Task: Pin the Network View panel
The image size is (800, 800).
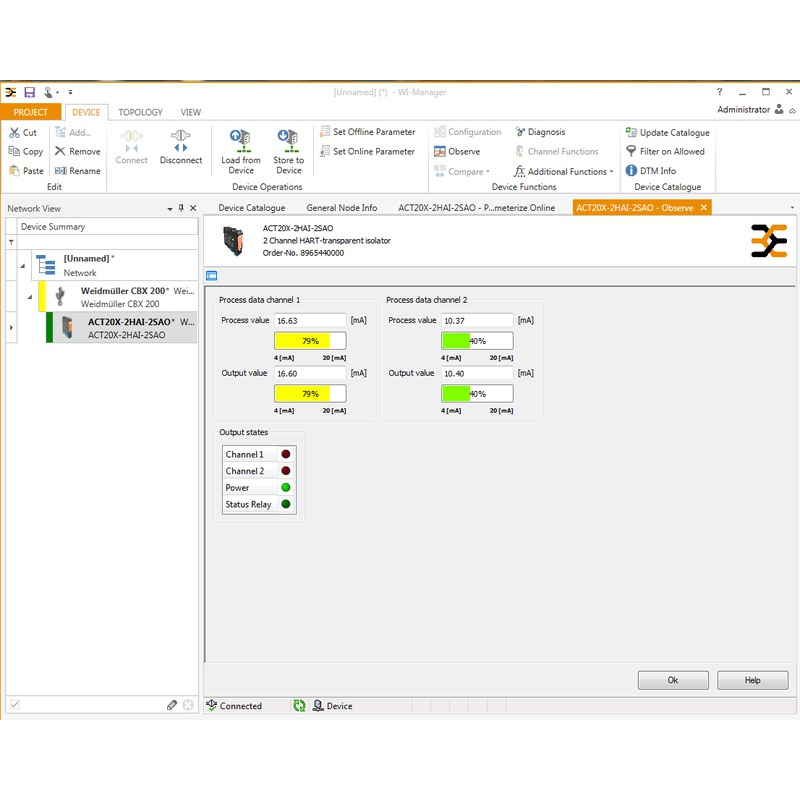Action: (x=181, y=208)
